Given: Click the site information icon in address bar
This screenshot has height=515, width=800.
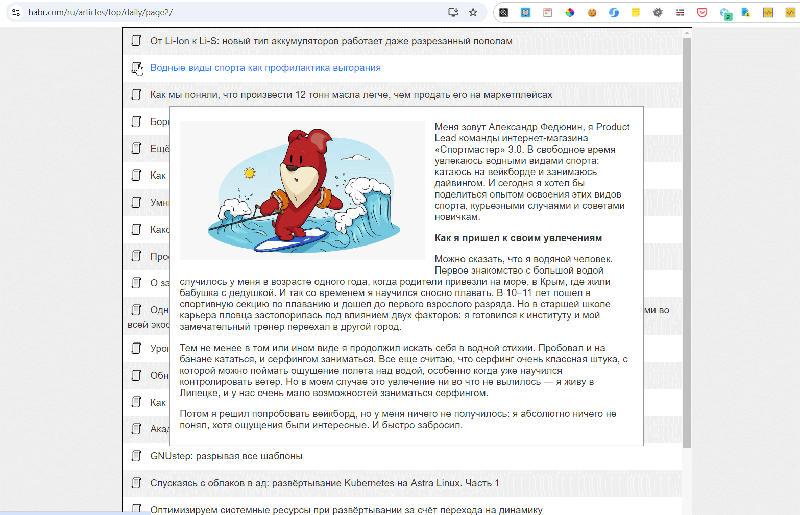Looking at the screenshot, I should (16, 12).
